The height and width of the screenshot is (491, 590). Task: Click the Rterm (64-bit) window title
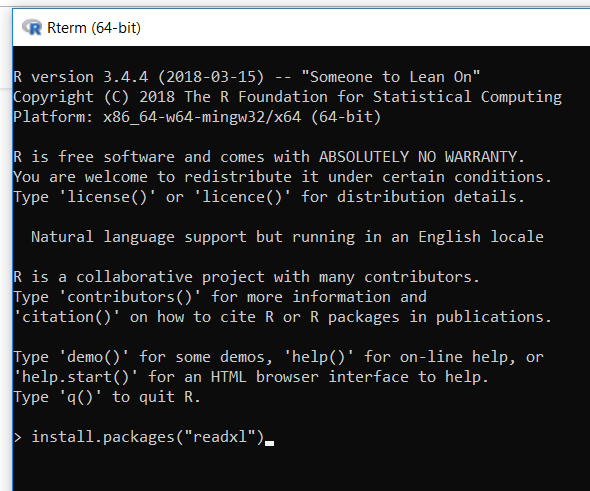point(94,28)
